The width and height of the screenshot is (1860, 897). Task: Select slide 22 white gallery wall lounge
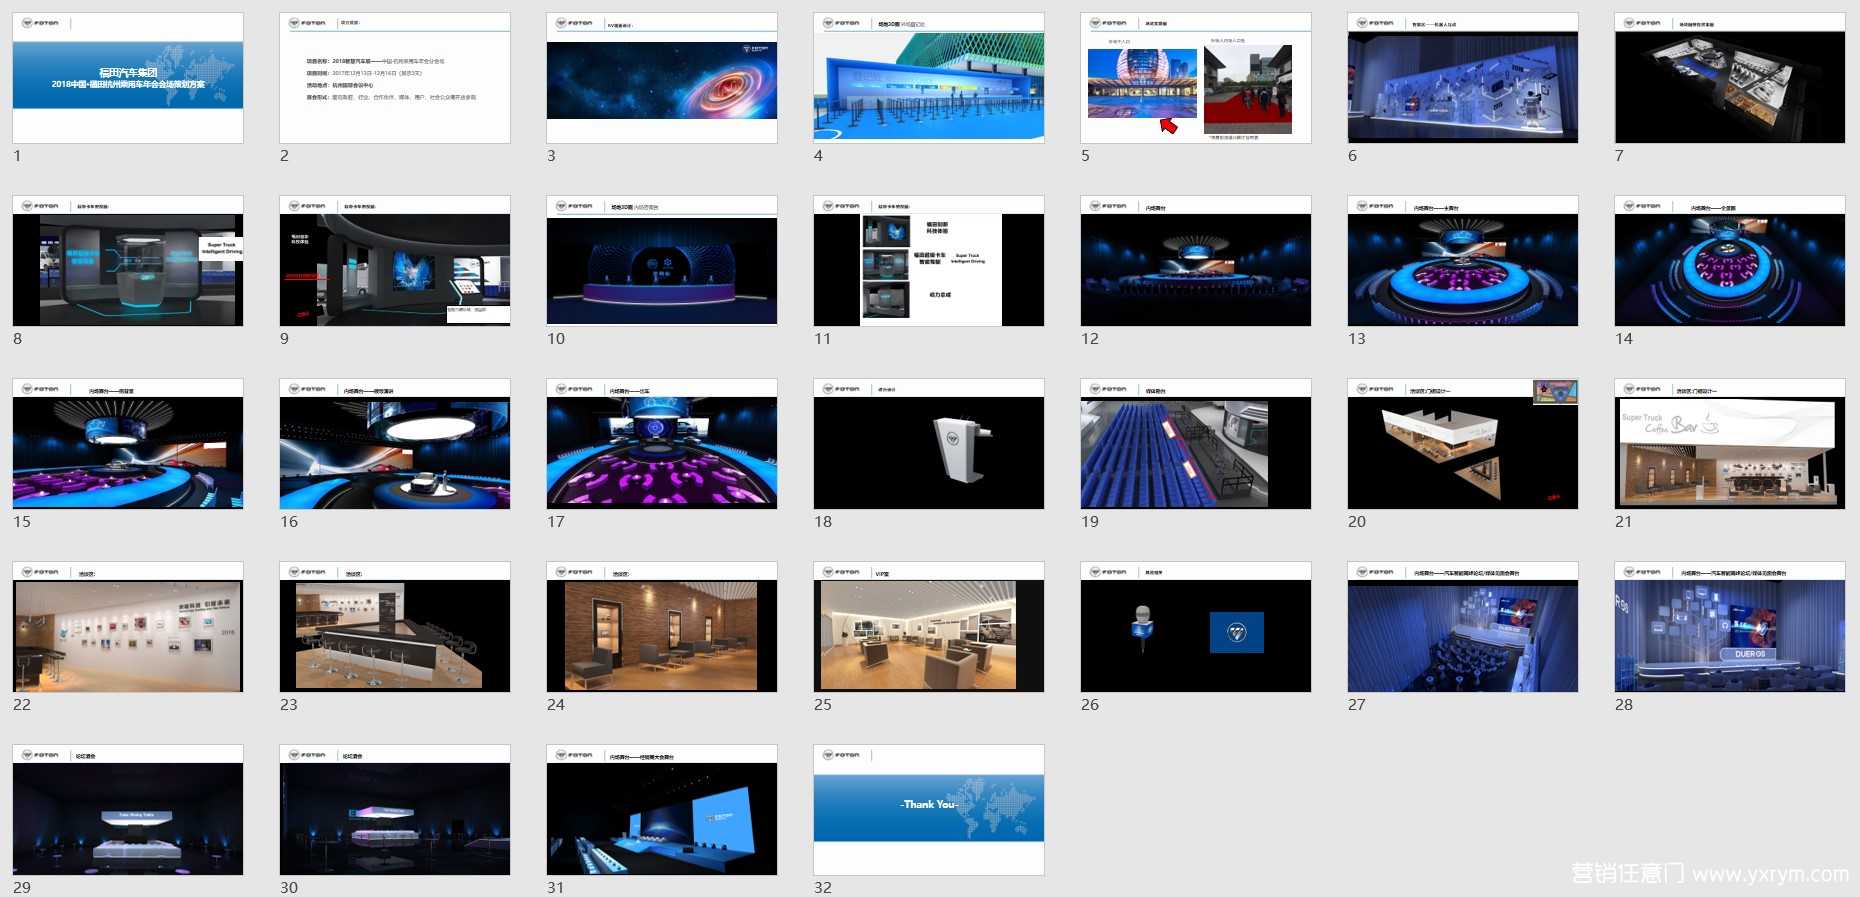click(x=128, y=627)
